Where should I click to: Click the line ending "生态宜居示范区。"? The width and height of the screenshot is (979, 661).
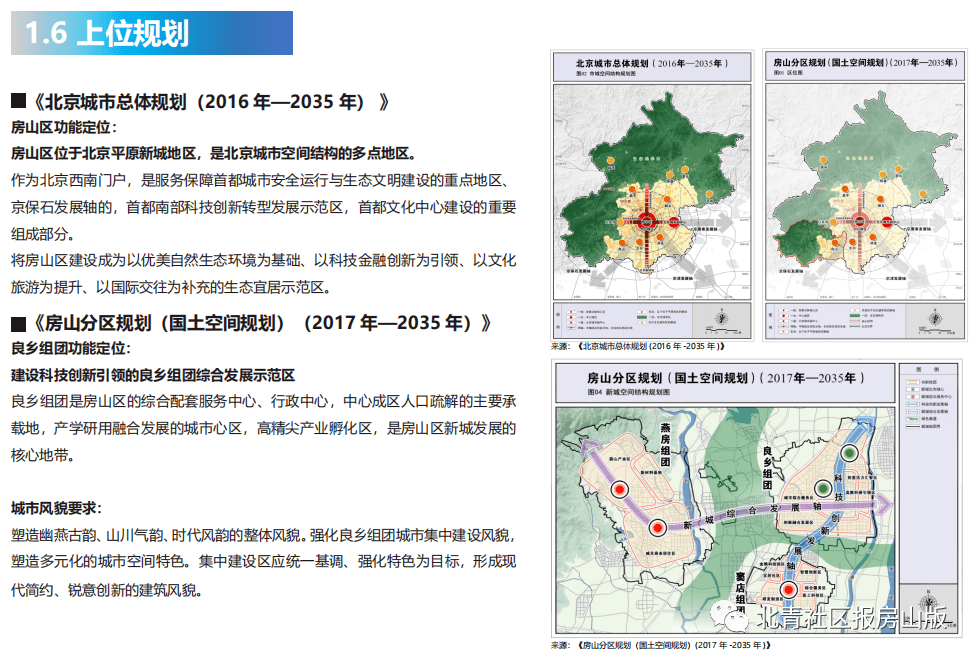tap(171, 287)
